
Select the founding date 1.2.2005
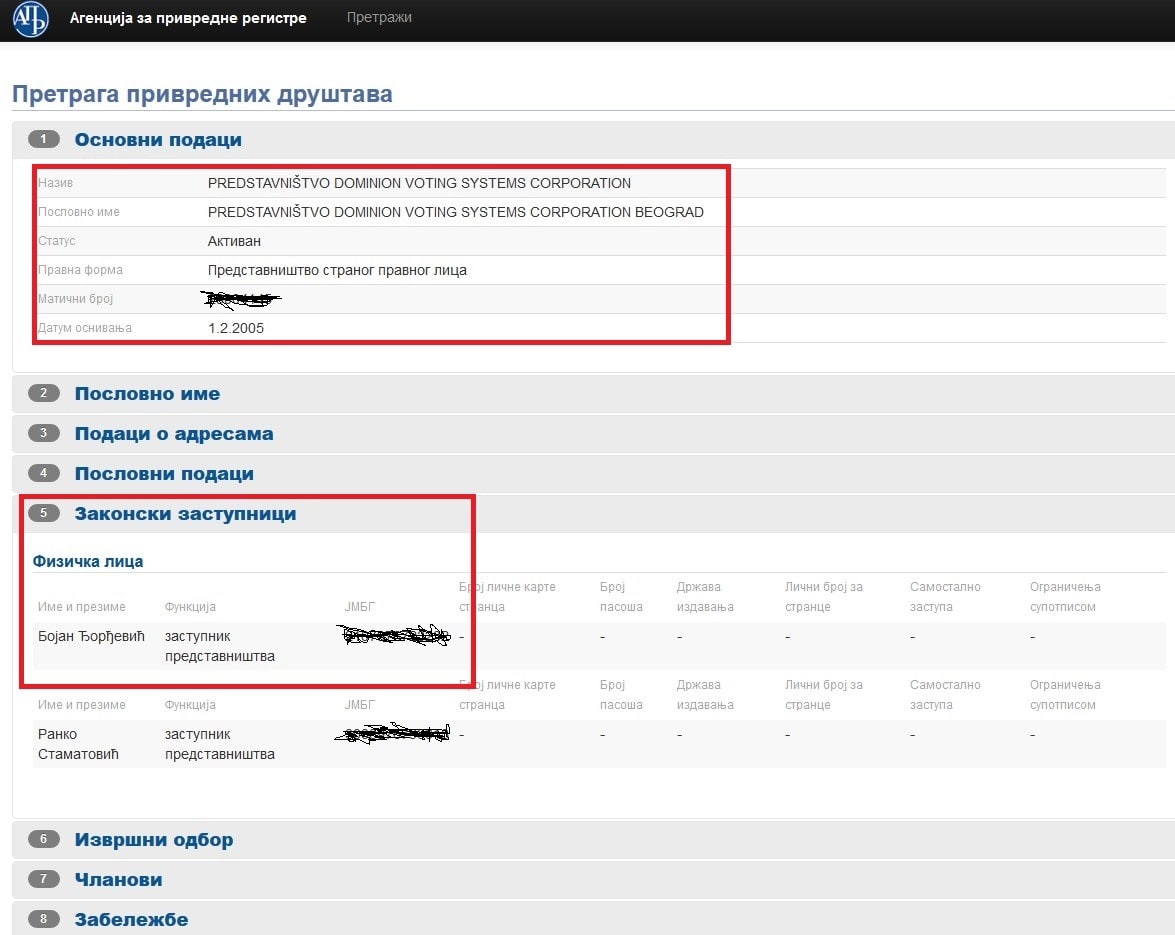(x=236, y=328)
